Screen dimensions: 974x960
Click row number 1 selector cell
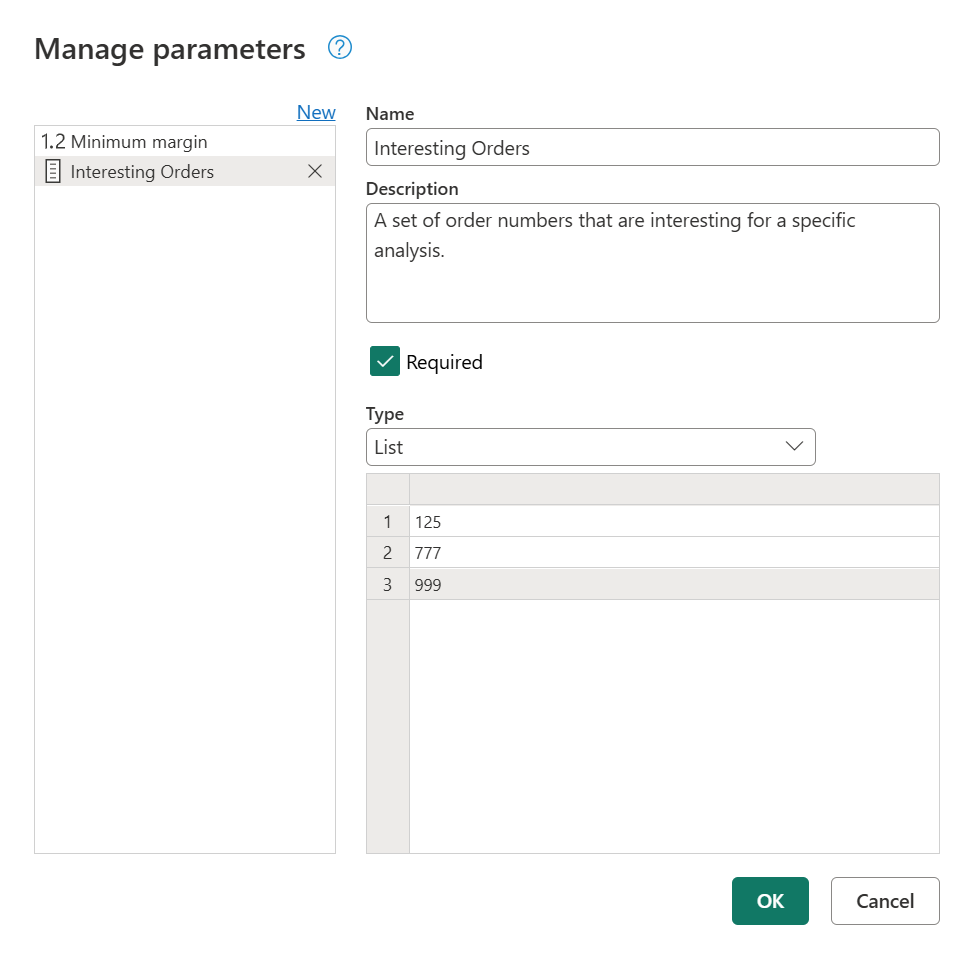tap(388, 521)
